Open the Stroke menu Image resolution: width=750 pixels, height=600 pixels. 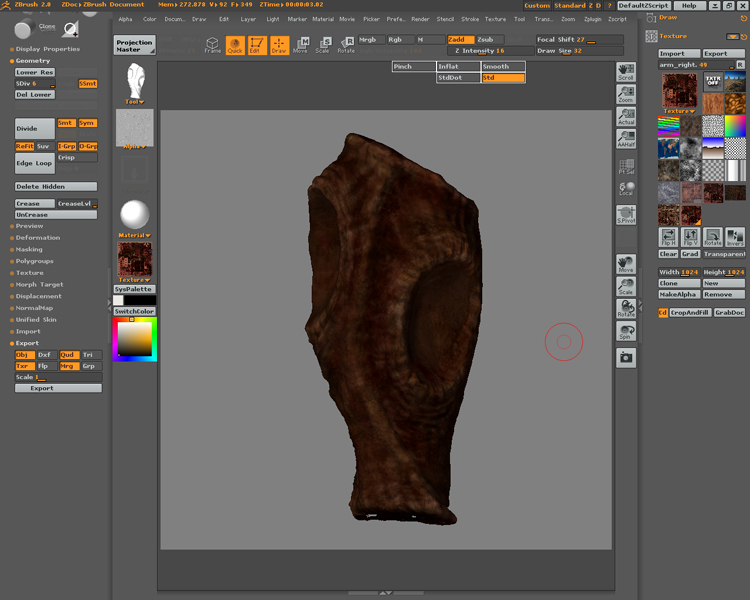pyautogui.click(x=470, y=19)
